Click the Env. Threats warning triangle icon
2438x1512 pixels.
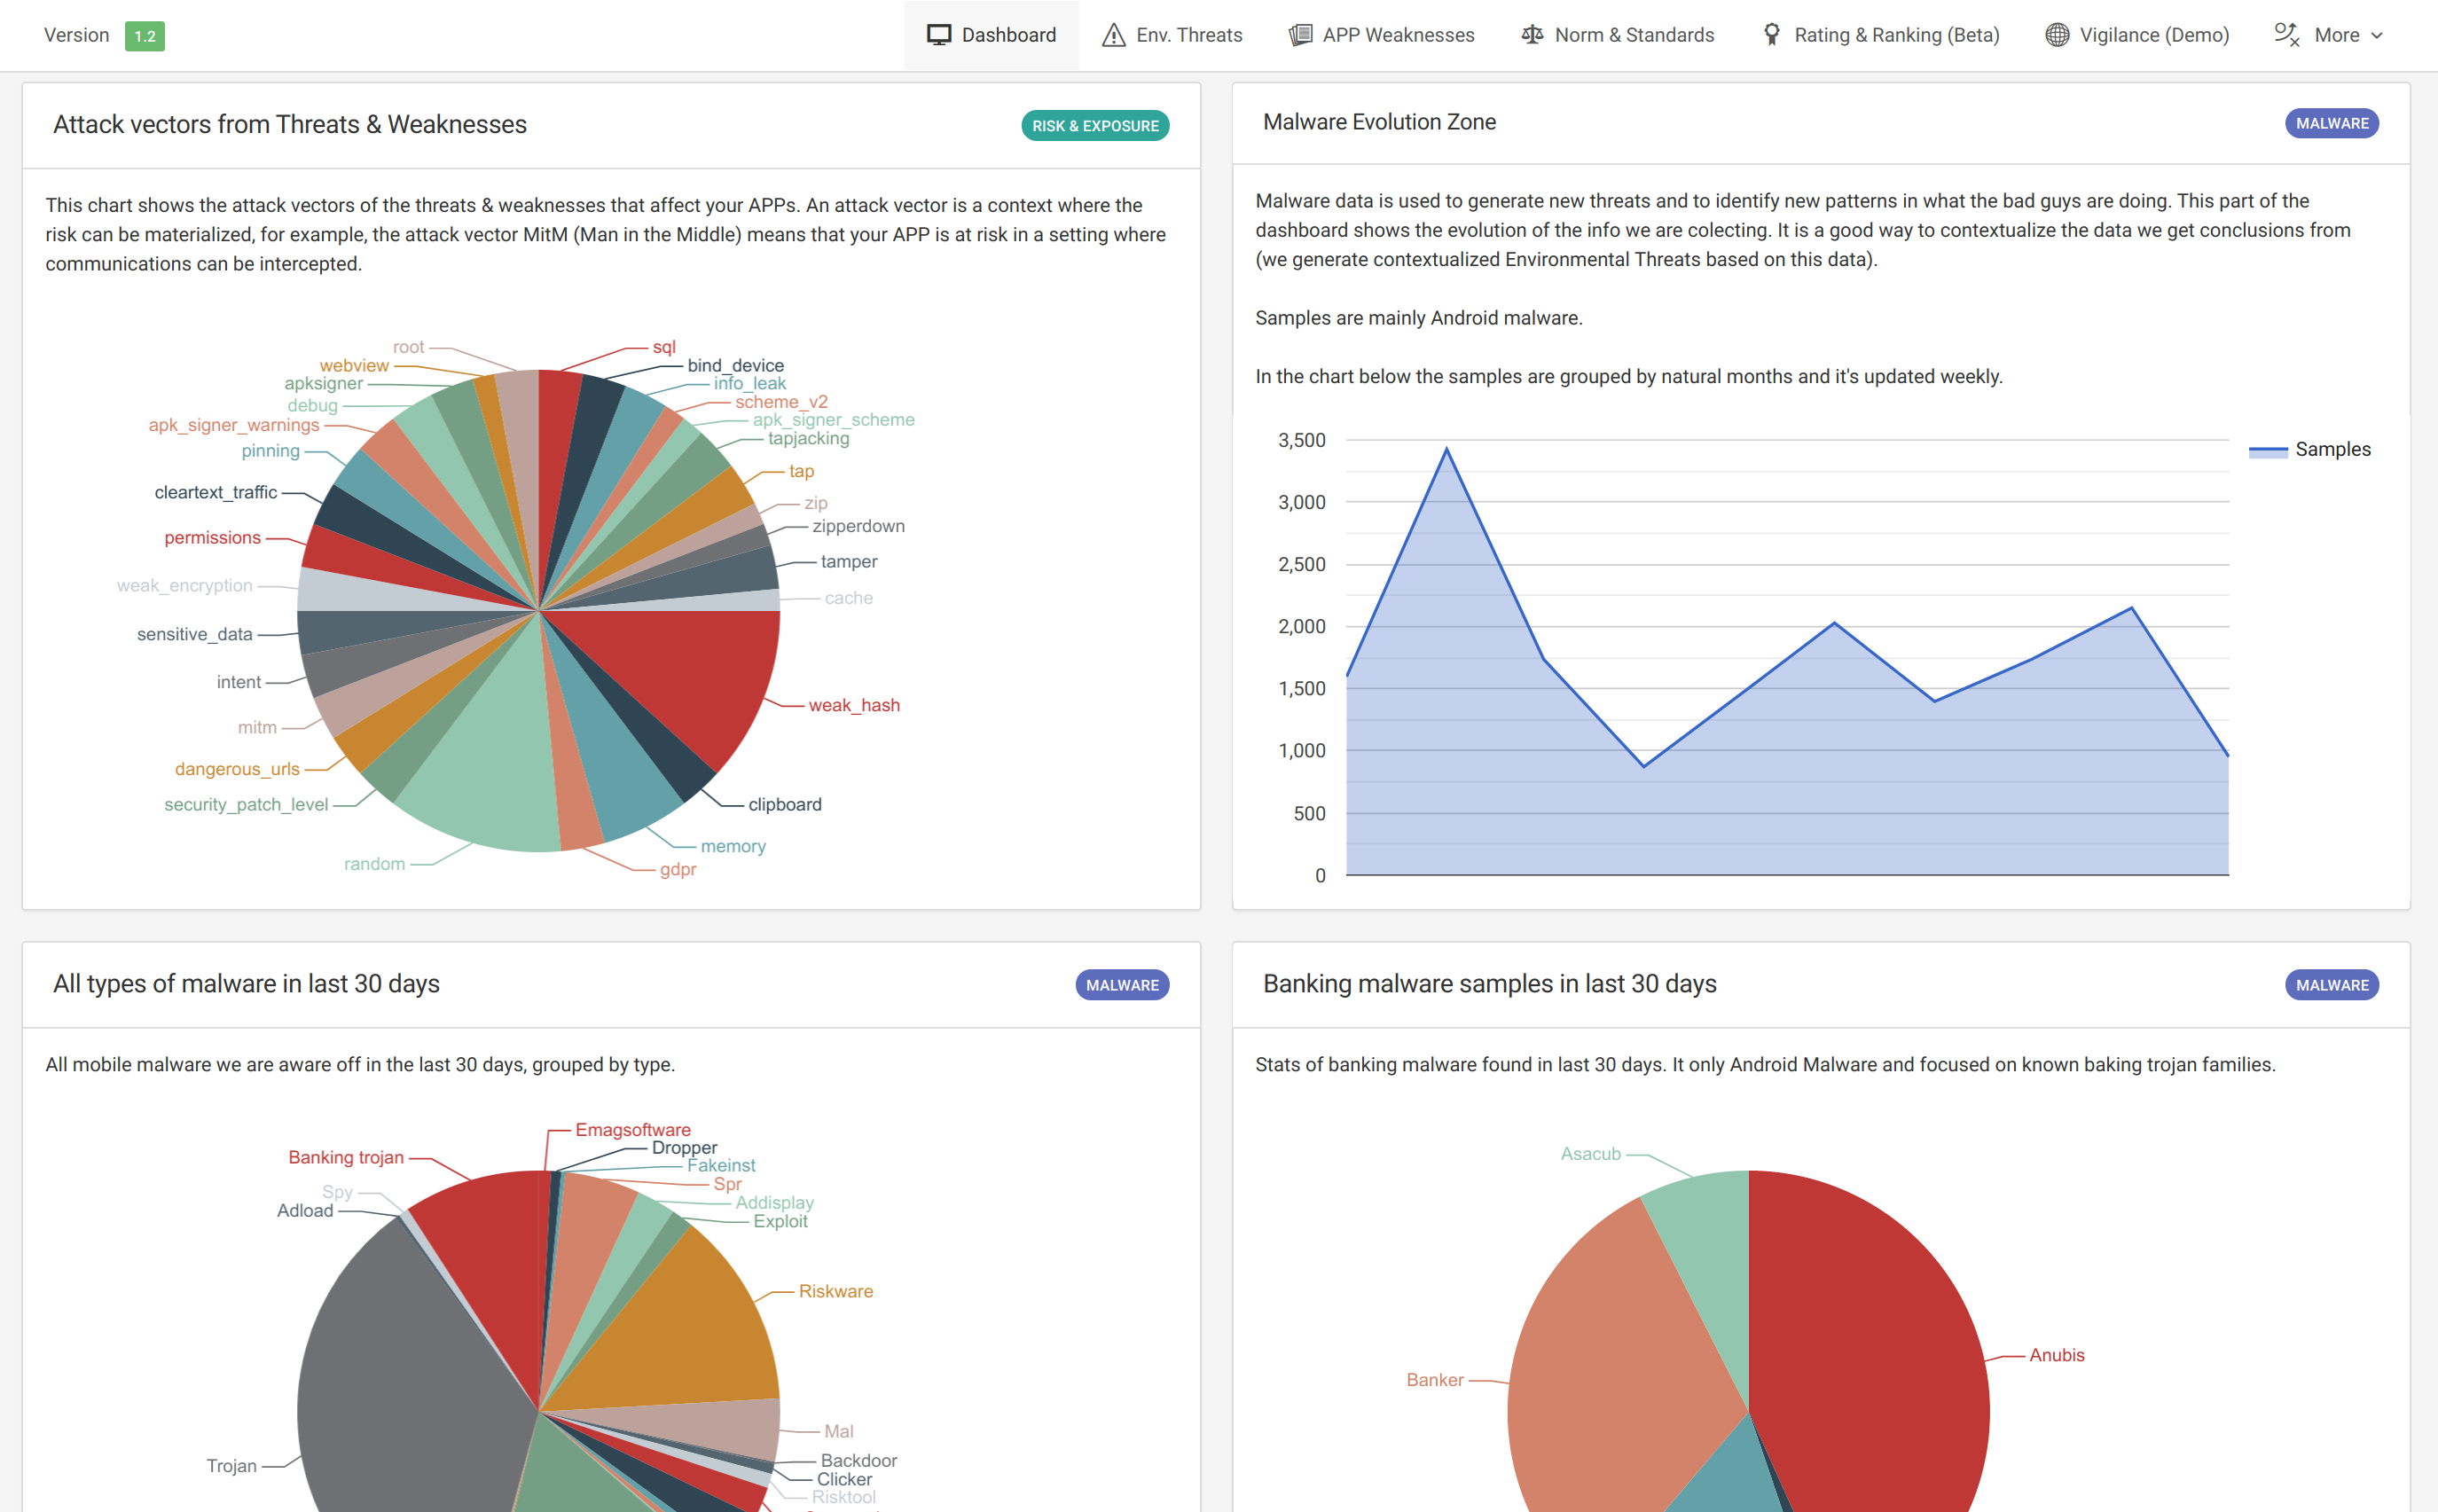click(x=1113, y=35)
